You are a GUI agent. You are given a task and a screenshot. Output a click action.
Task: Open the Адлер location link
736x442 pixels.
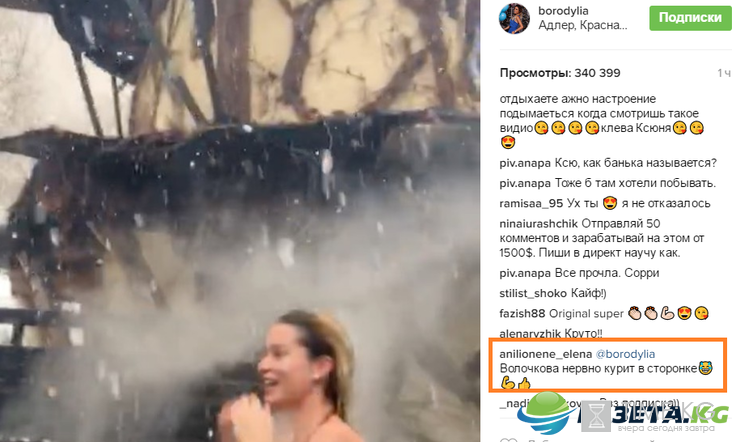point(583,25)
